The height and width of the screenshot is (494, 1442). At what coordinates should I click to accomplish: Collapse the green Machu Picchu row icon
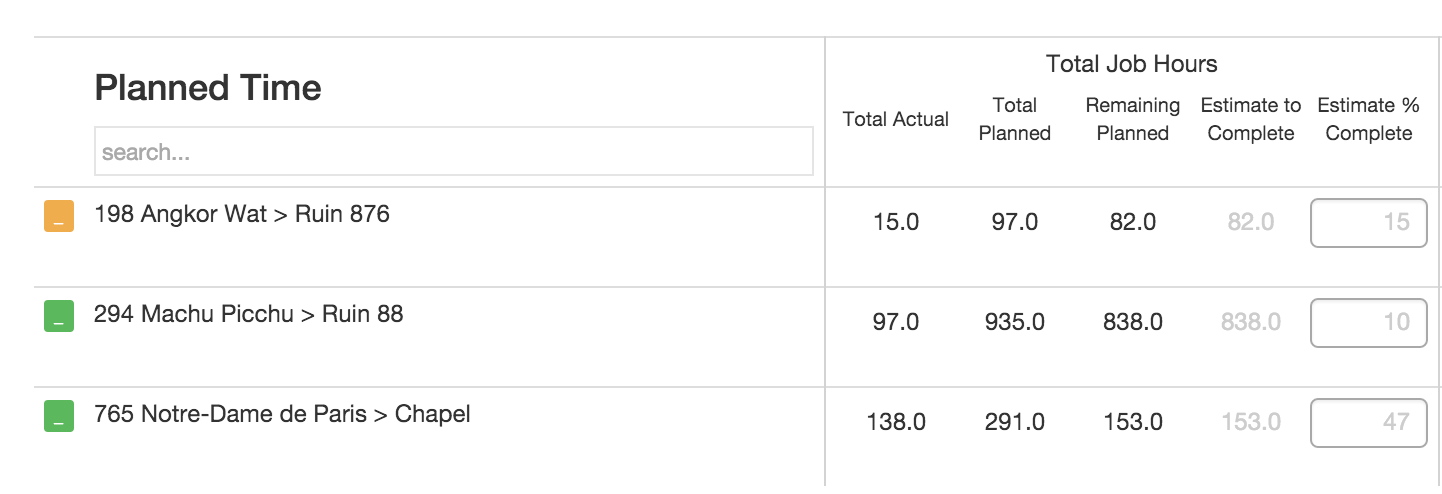tap(59, 317)
